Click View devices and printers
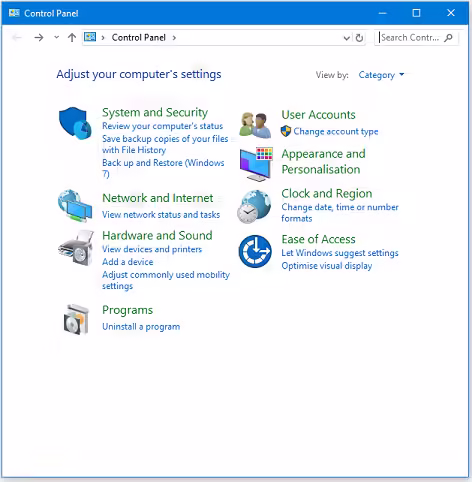The image size is (472, 482). pos(152,249)
